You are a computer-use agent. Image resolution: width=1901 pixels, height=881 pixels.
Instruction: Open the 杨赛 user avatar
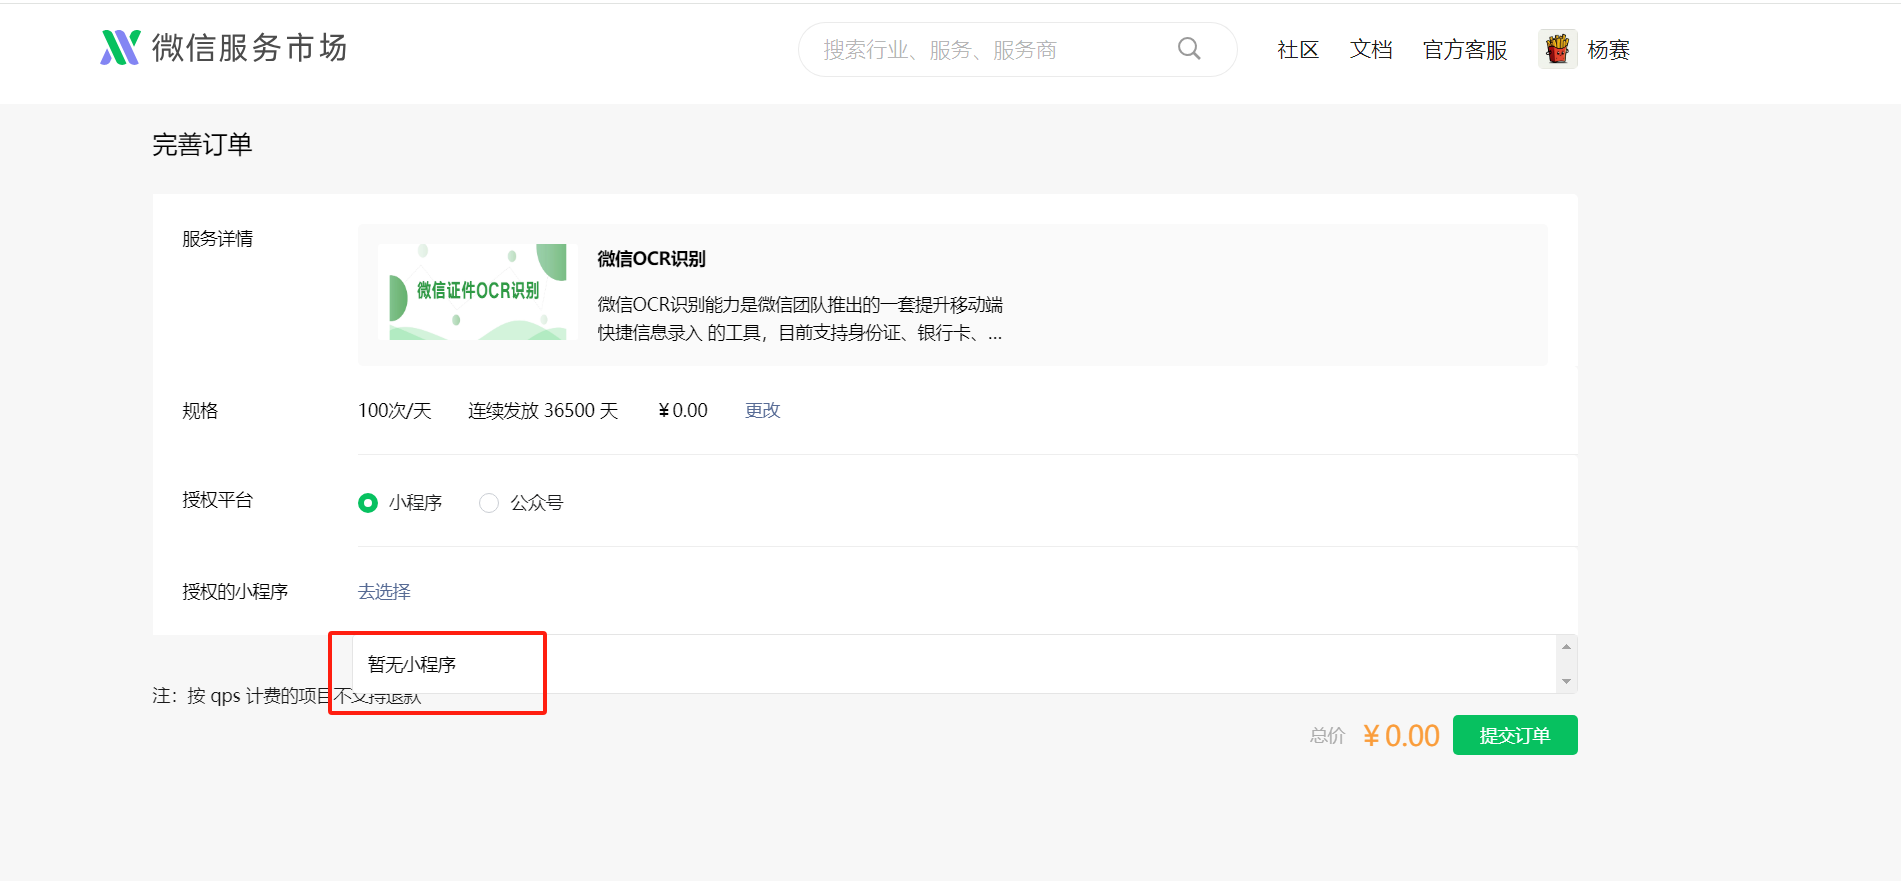1557,49
